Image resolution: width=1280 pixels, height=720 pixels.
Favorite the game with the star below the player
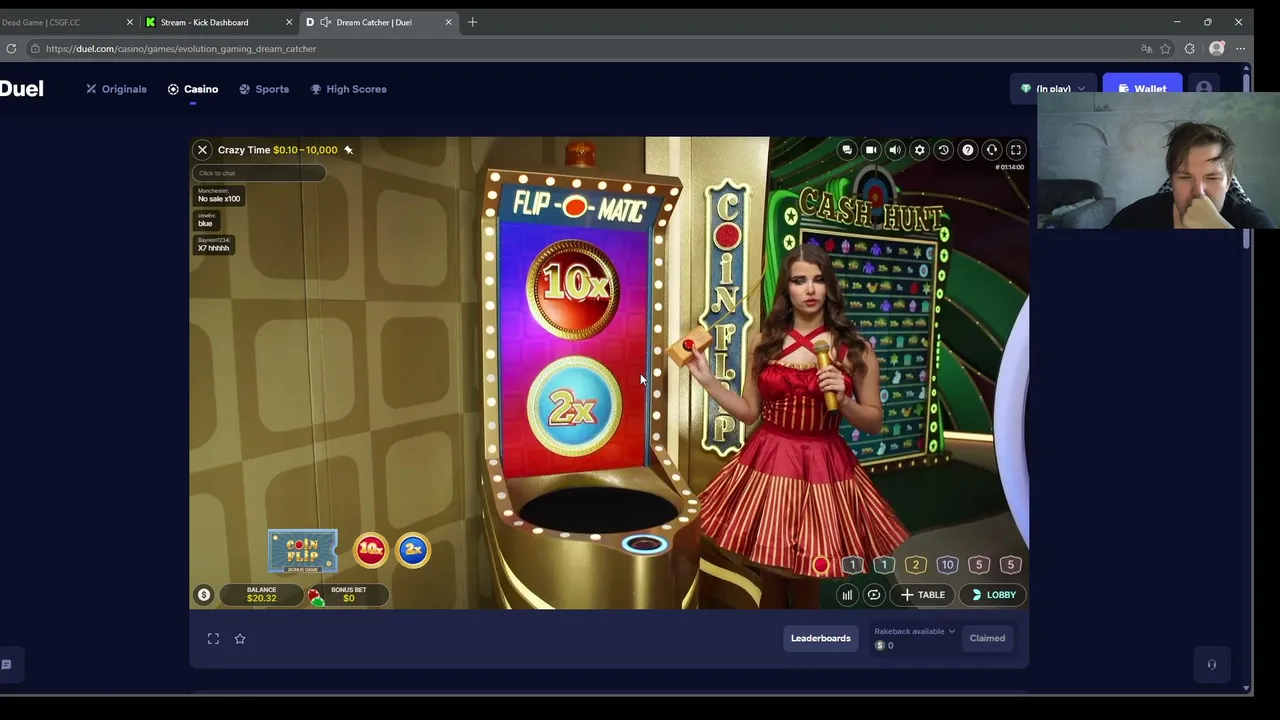click(240, 639)
